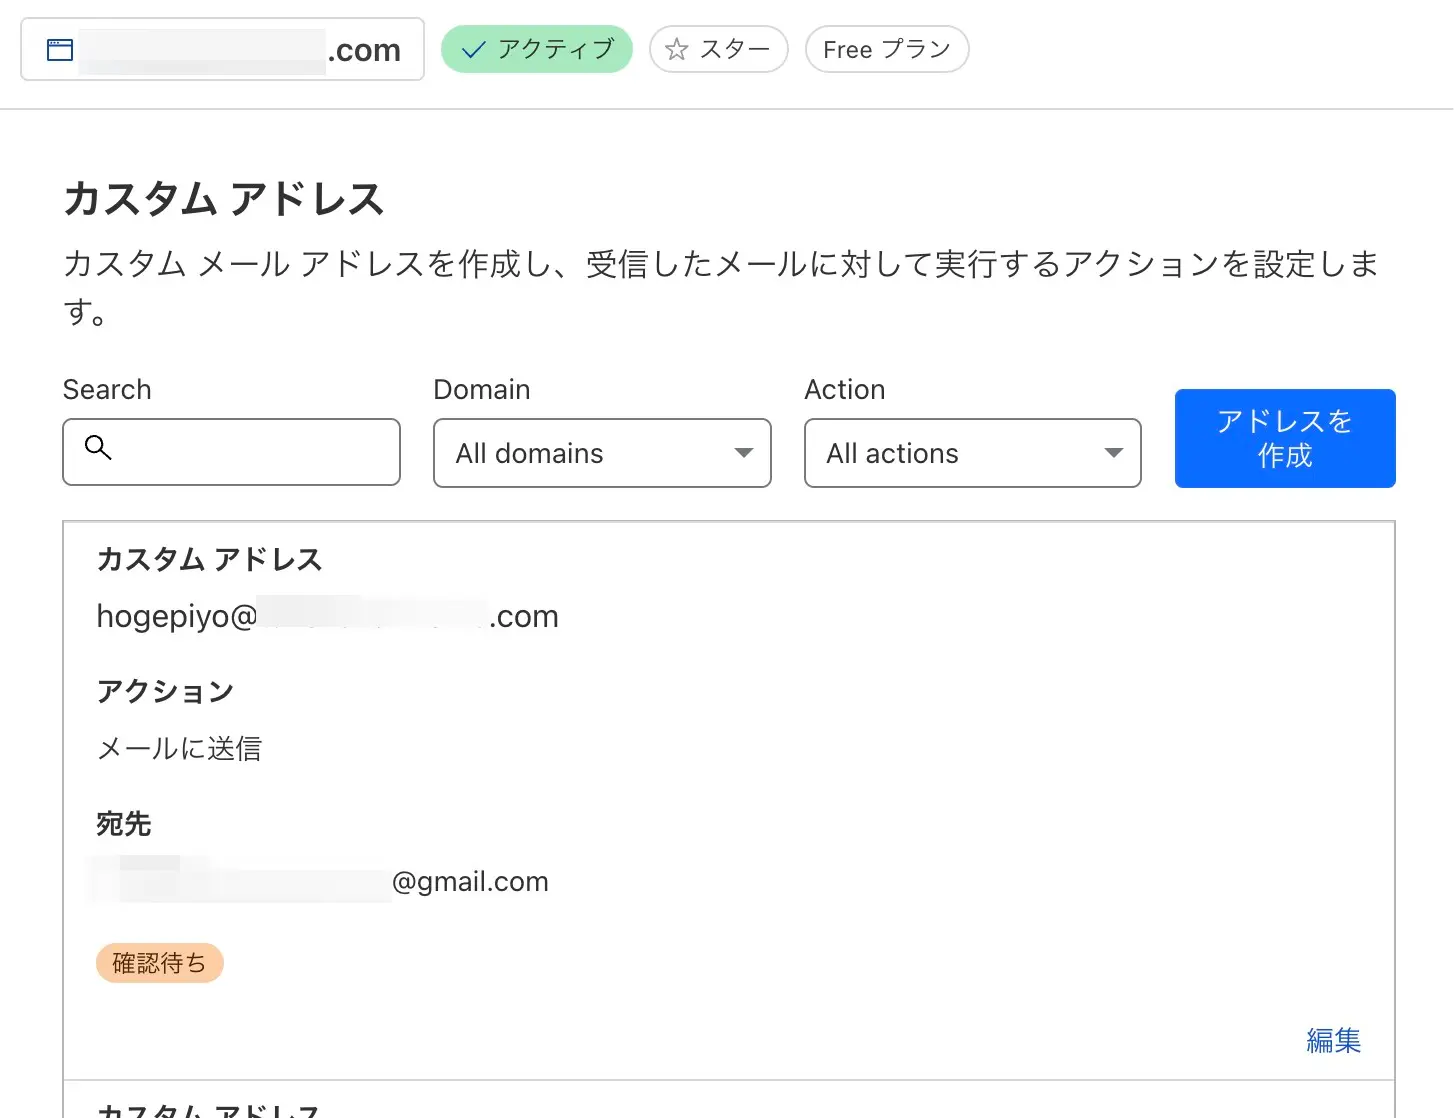1454x1118 pixels.
Task: Click the Search label
Action: coord(107,389)
